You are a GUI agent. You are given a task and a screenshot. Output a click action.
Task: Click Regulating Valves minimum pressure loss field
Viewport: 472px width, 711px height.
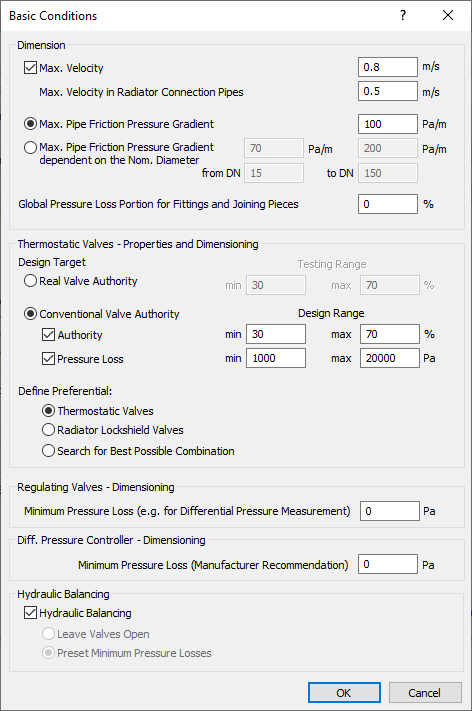pyautogui.click(x=389, y=511)
